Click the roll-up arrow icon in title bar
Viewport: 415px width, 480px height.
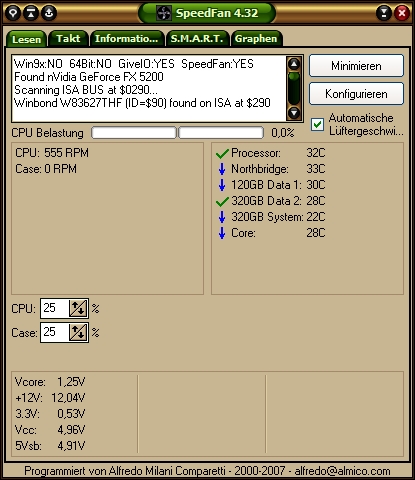[31, 13]
